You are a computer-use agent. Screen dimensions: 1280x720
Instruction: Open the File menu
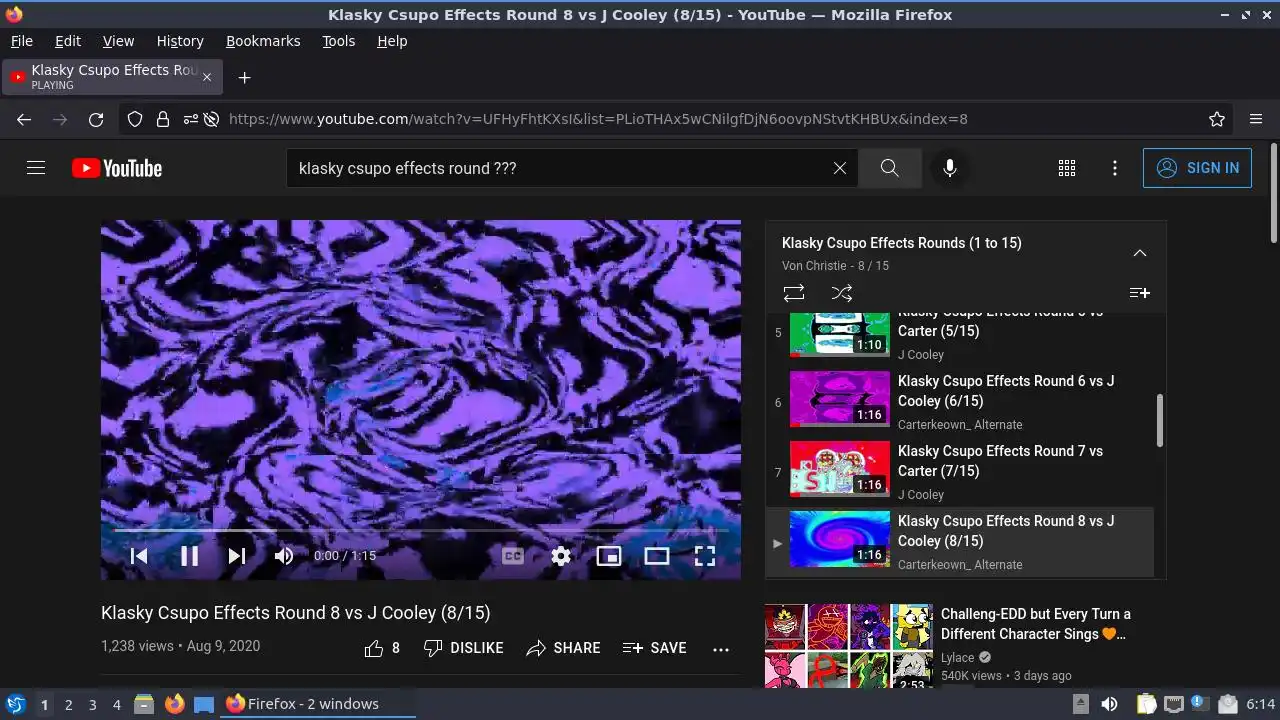21,41
